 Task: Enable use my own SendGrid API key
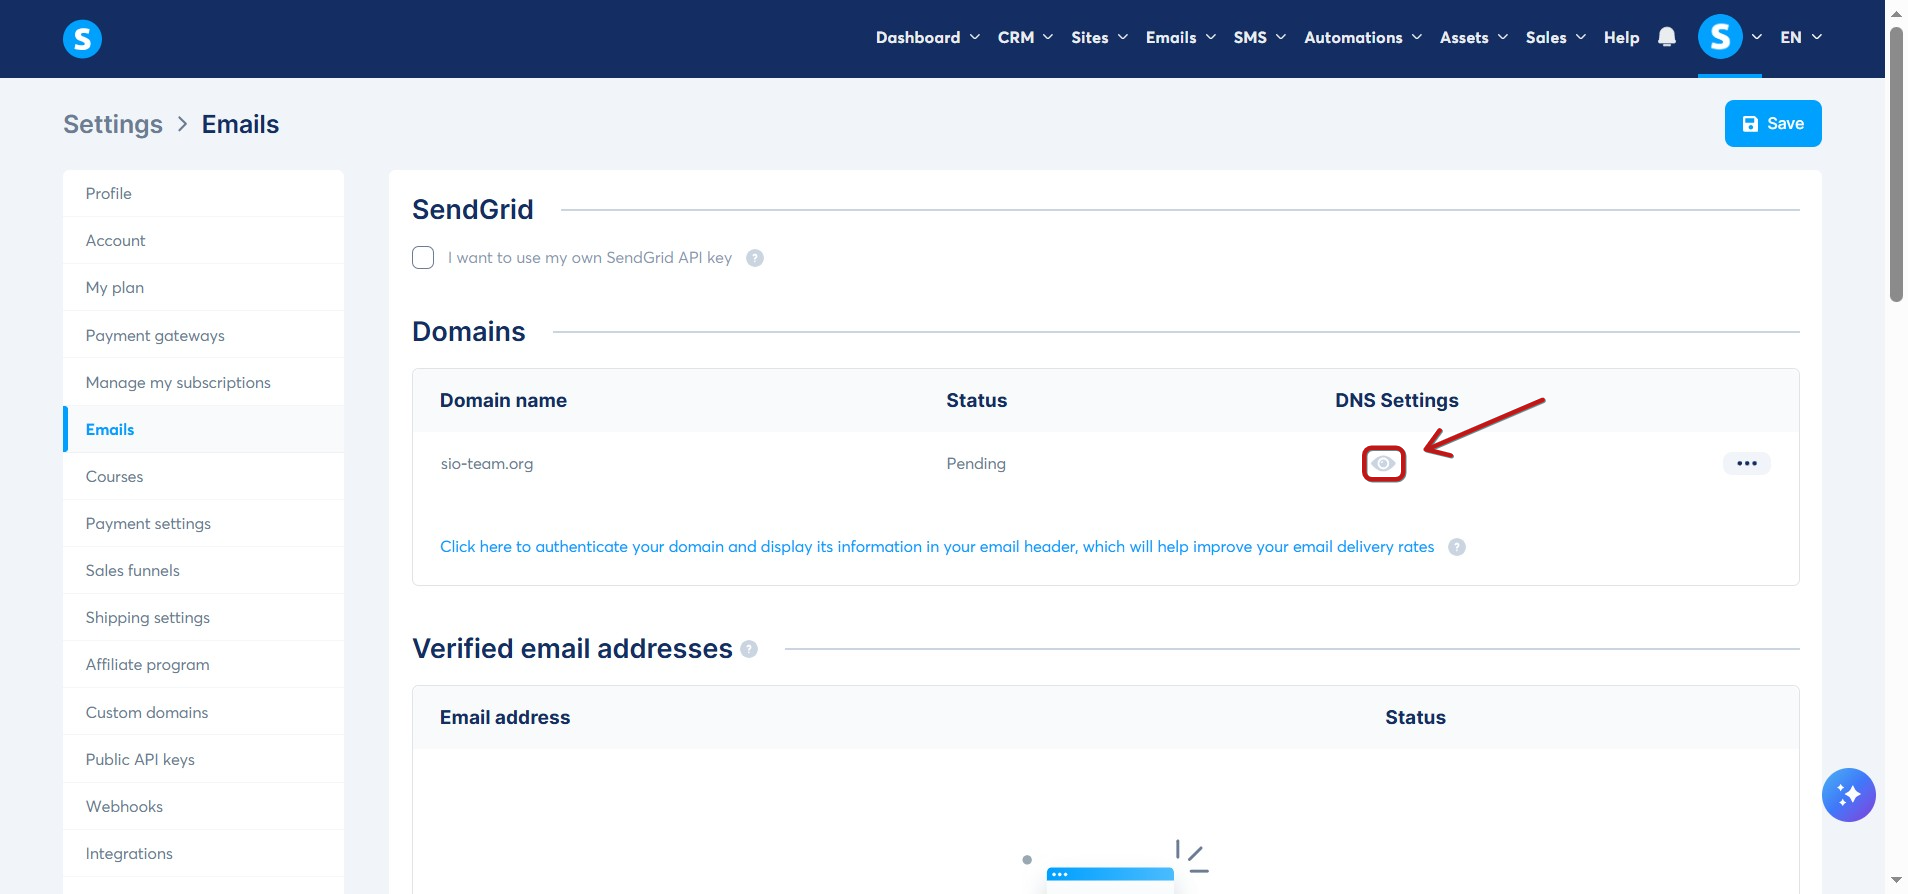(x=423, y=258)
